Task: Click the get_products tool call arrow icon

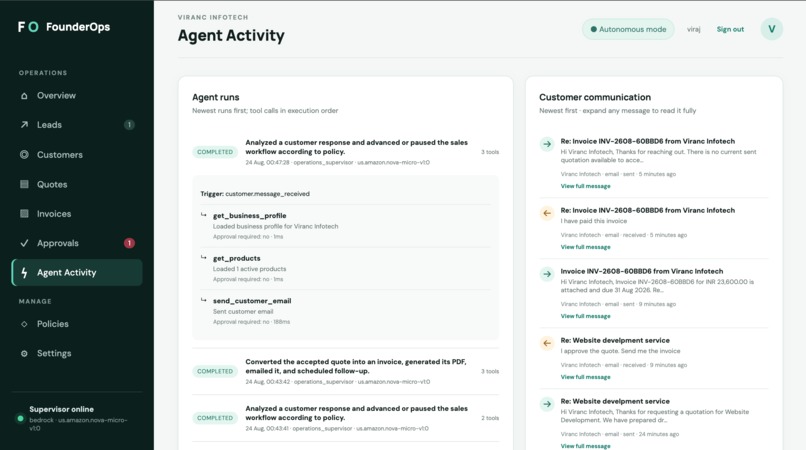Action: tap(204, 257)
